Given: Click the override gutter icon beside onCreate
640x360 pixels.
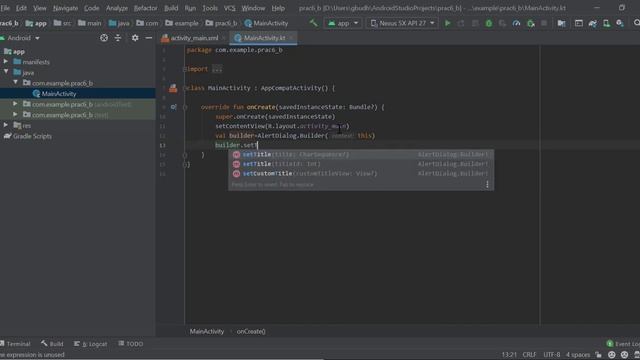Looking at the screenshot, I should point(173,107).
